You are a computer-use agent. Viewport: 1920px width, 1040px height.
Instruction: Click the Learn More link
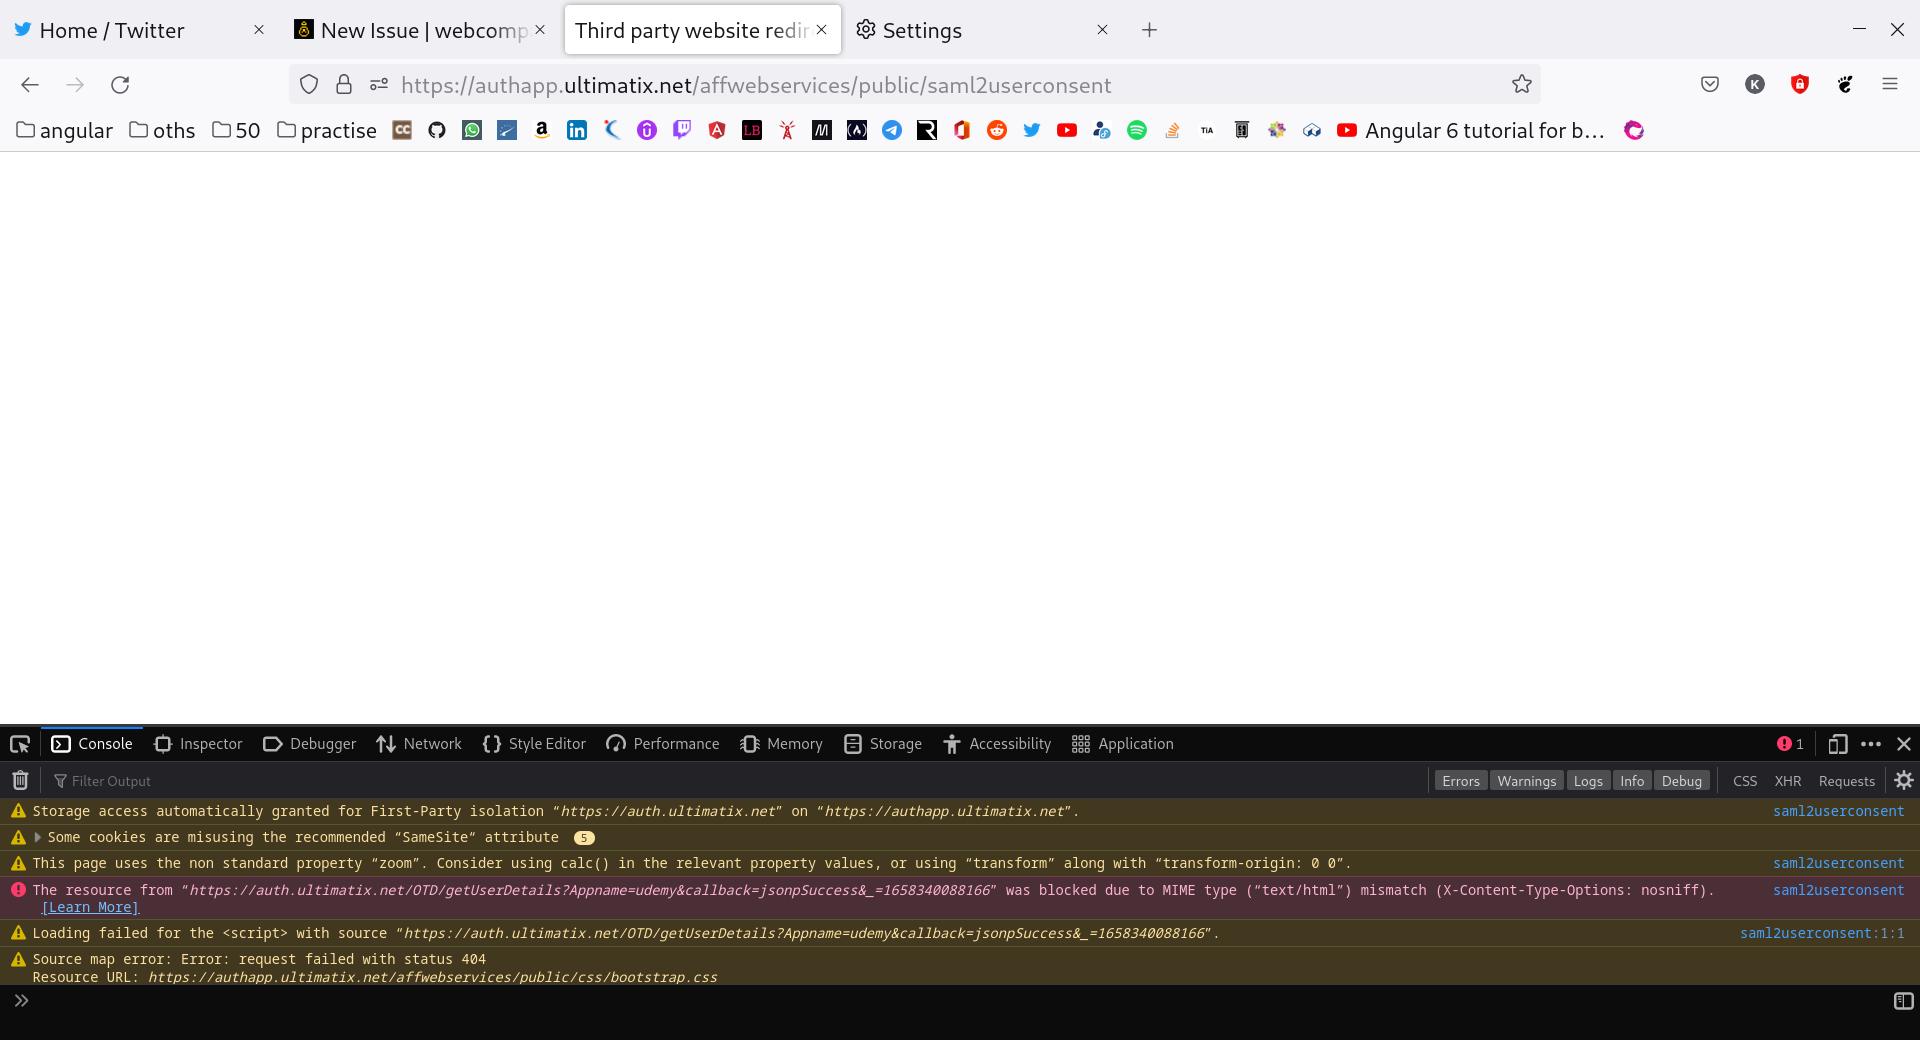[x=90, y=907]
